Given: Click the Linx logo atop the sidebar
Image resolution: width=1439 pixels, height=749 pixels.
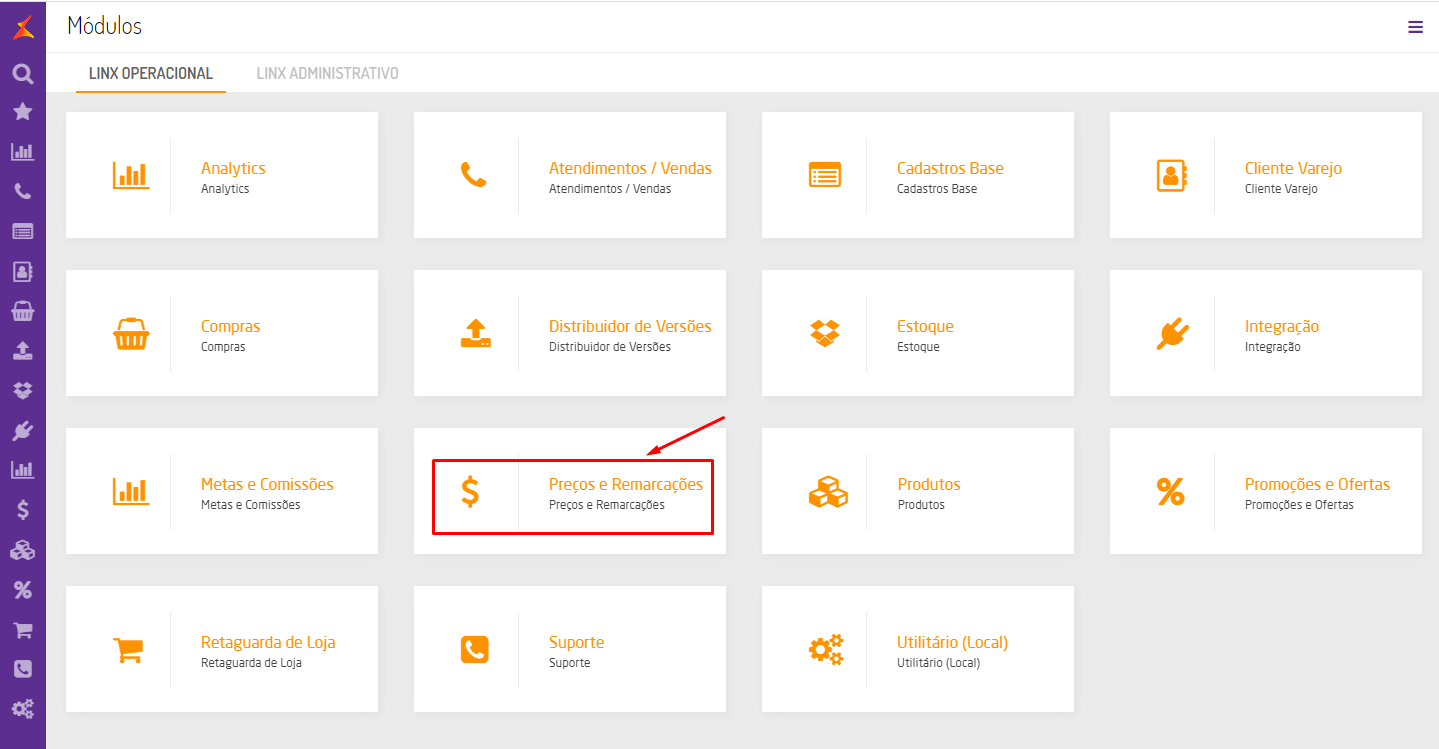Looking at the screenshot, I should 22,27.
